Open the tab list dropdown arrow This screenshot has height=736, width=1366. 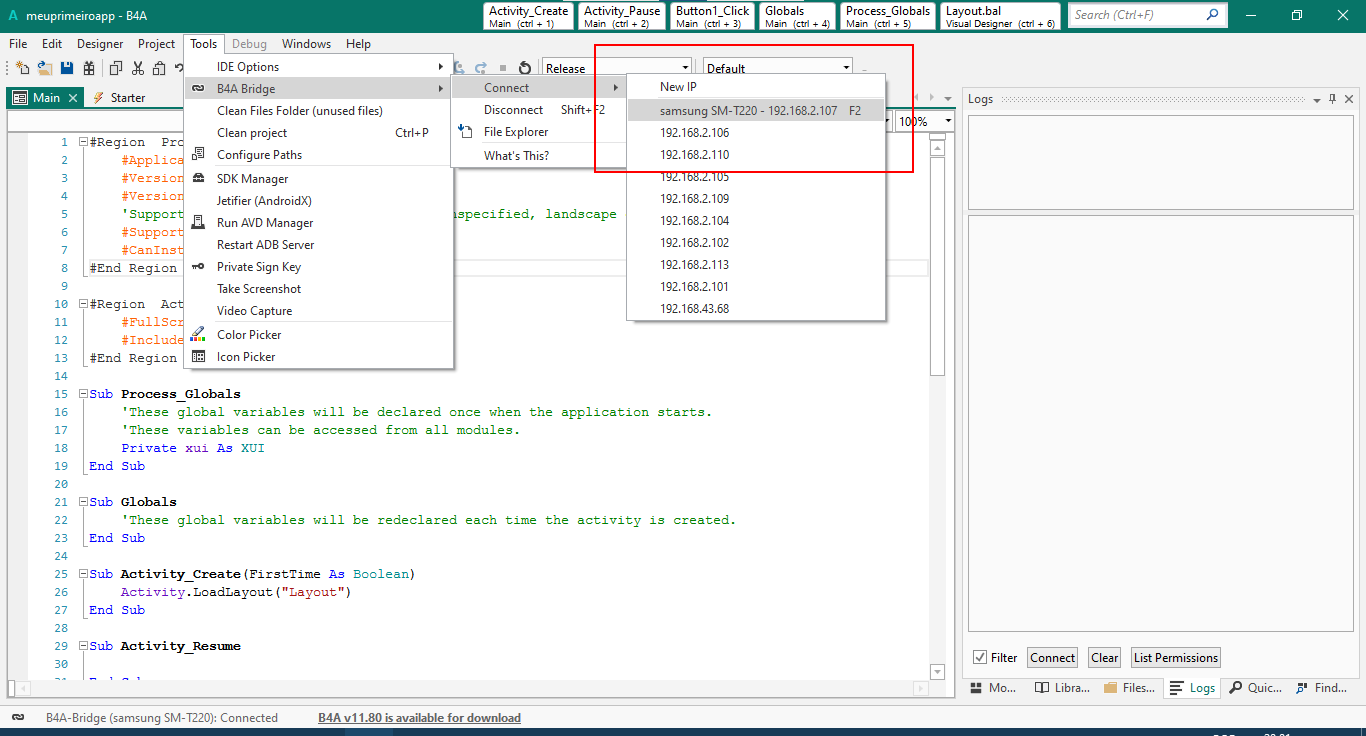[x=947, y=98]
